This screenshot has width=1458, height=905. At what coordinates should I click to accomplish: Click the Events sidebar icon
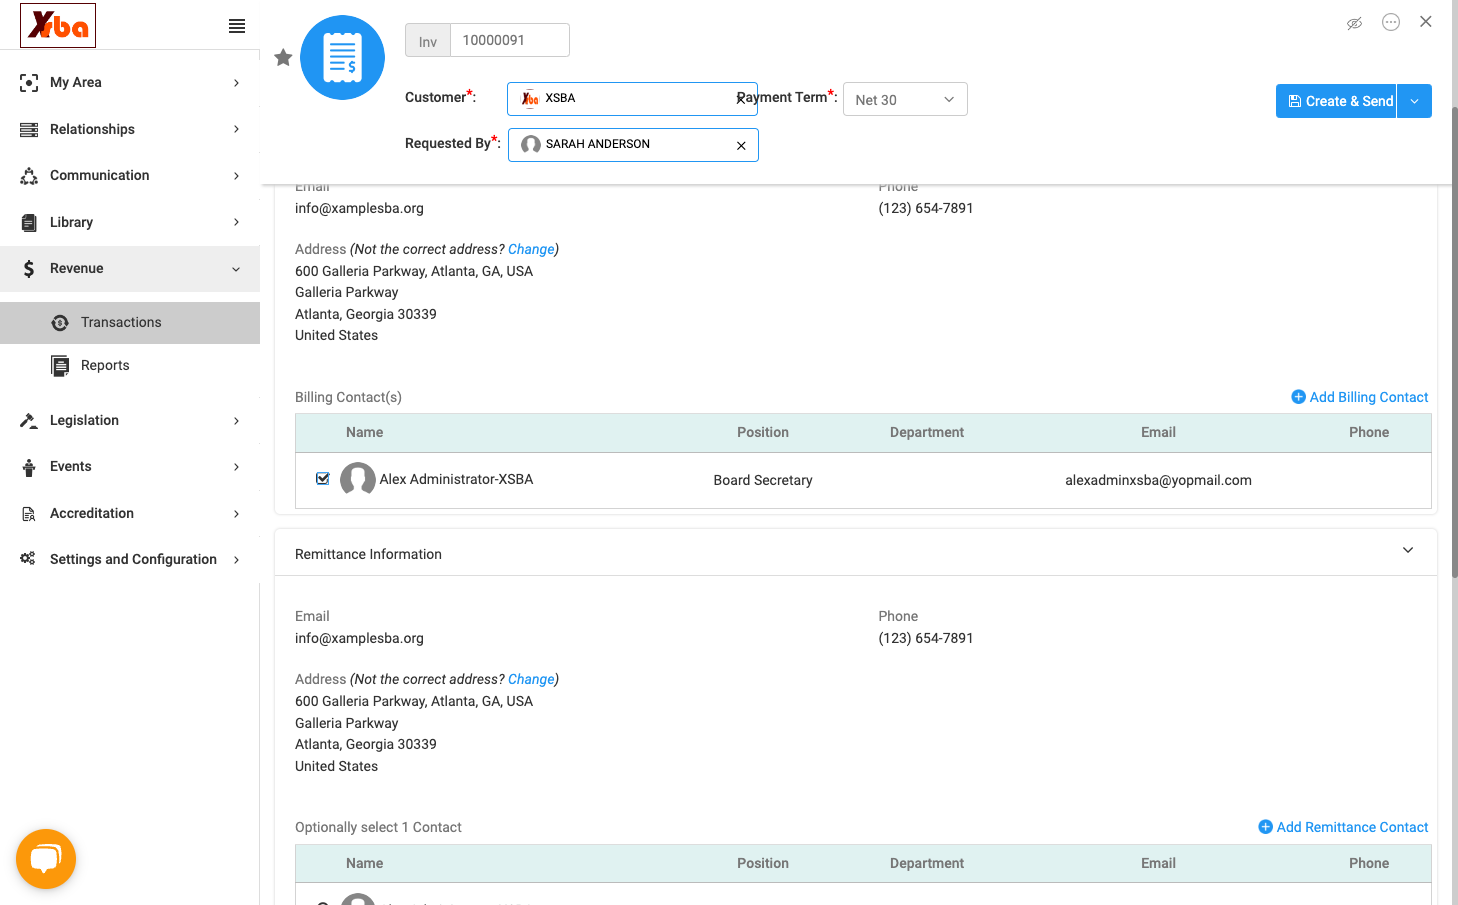click(29, 467)
